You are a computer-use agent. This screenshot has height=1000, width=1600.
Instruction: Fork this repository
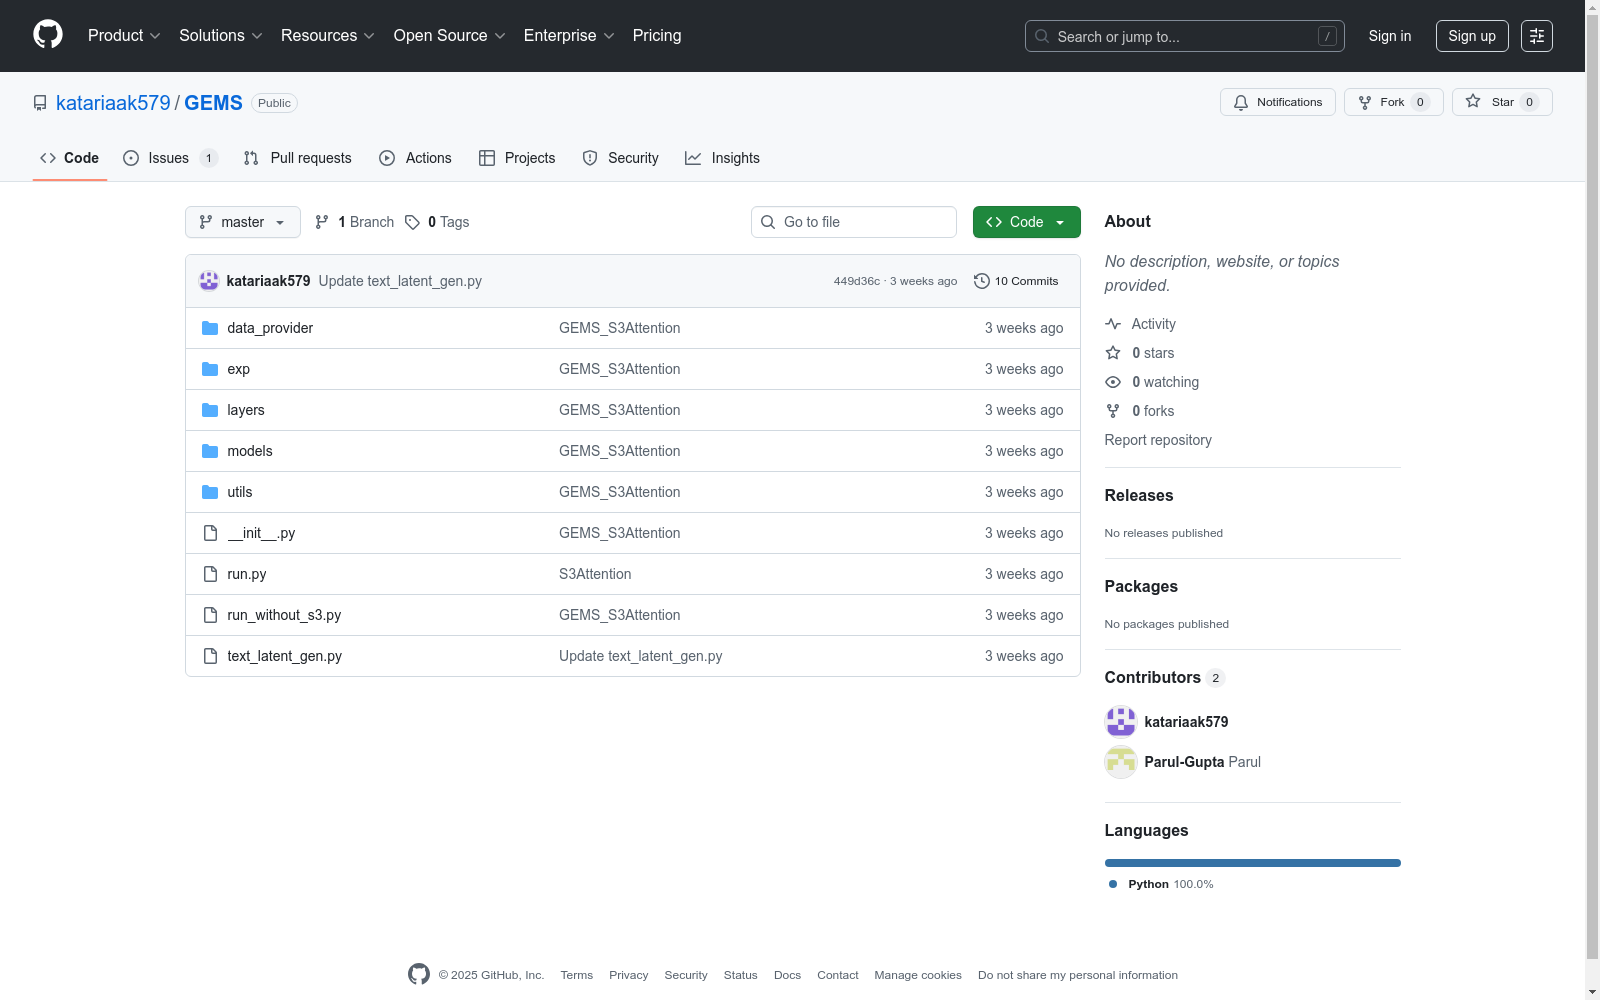[x=1394, y=102]
